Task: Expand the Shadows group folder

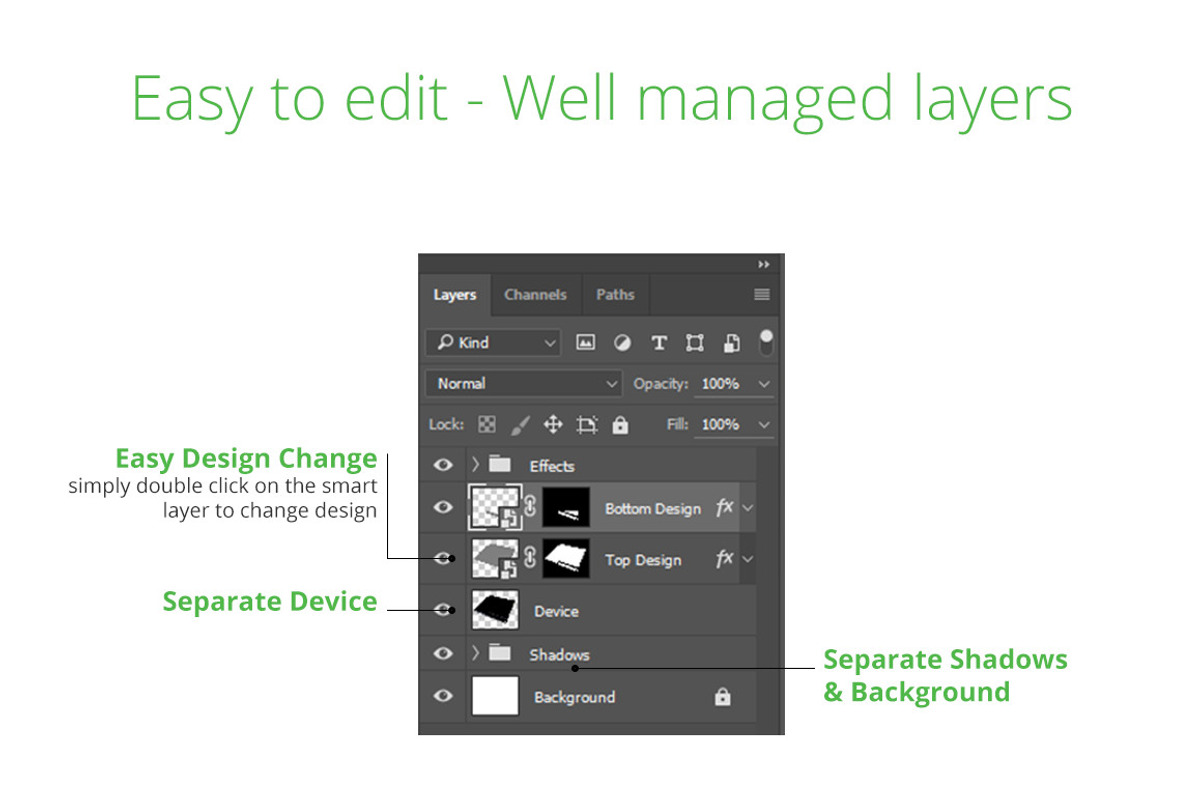Action: coord(476,654)
